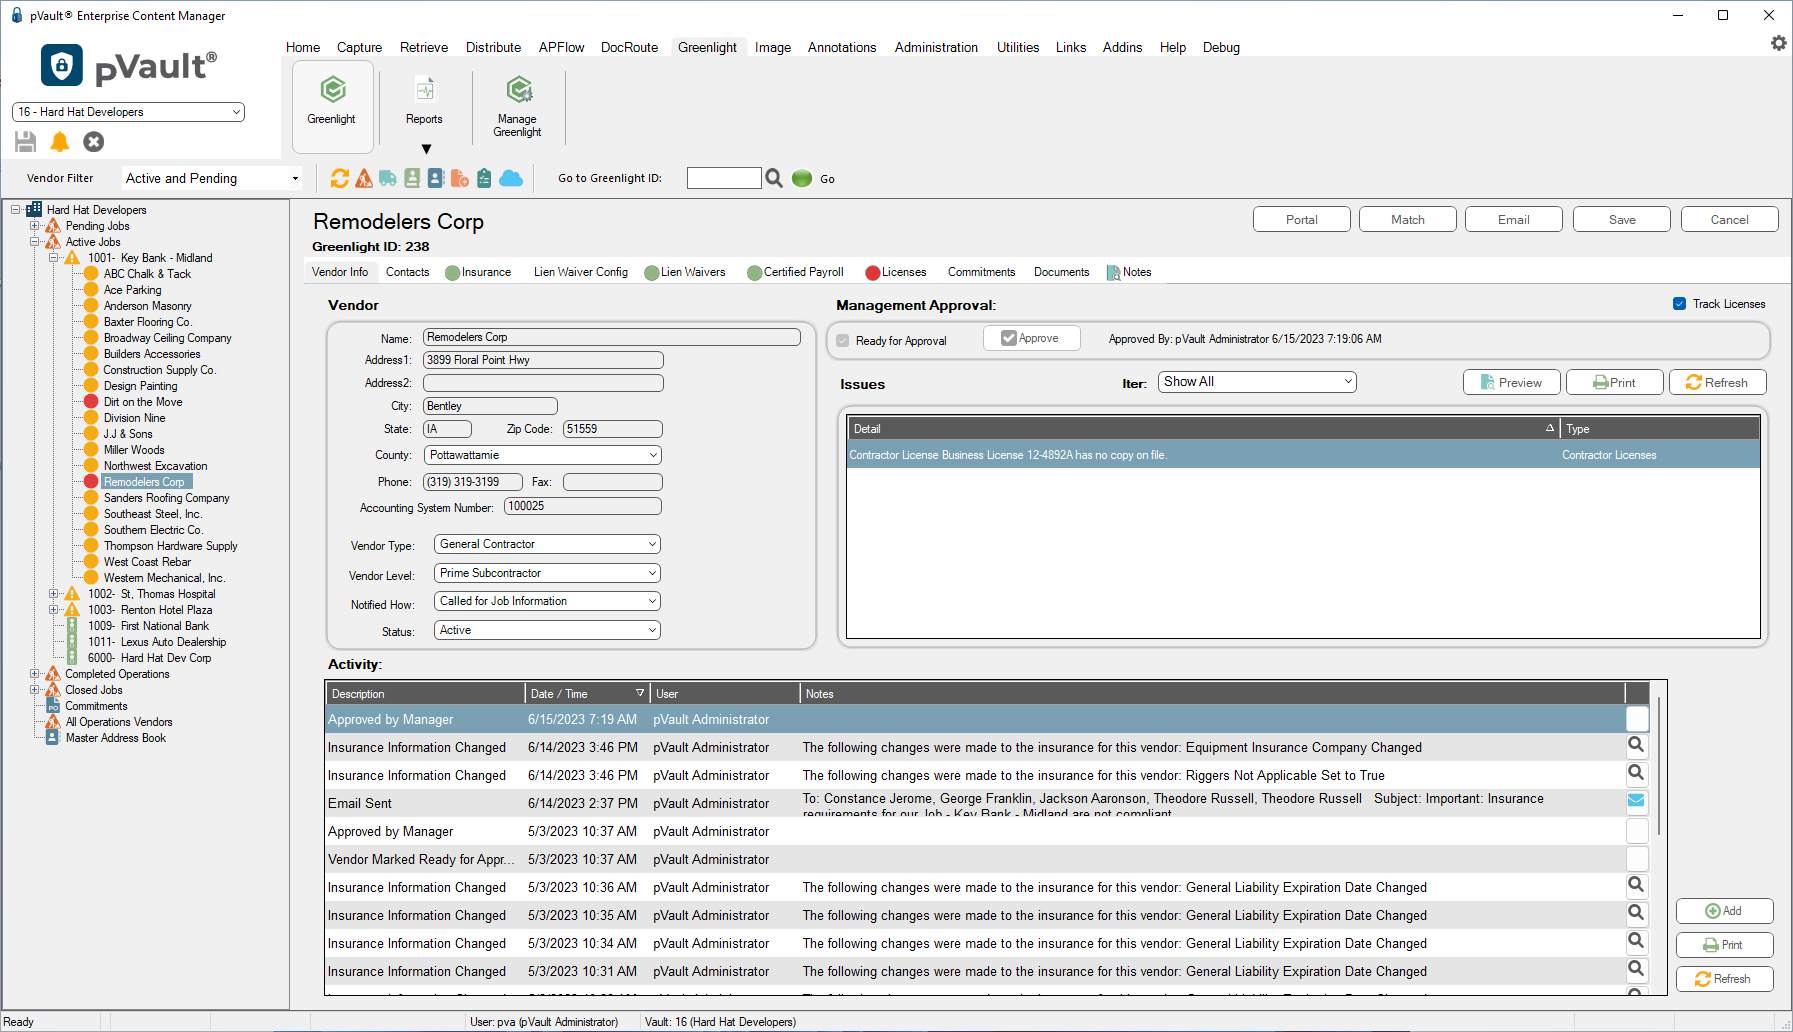The height and width of the screenshot is (1032, 1793).
Task: Switch to the Lien Waivers tab
Action: (x=686, y=272)
